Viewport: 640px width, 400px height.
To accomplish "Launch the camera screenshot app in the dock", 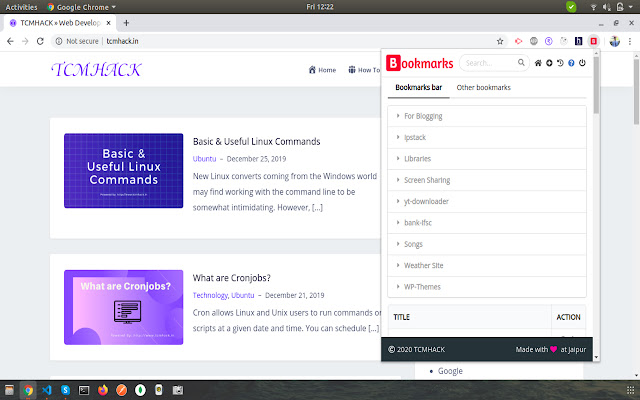I will 178,390.
